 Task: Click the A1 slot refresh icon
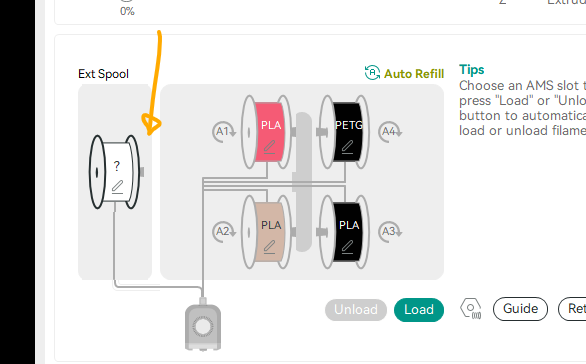click(224, 132)
